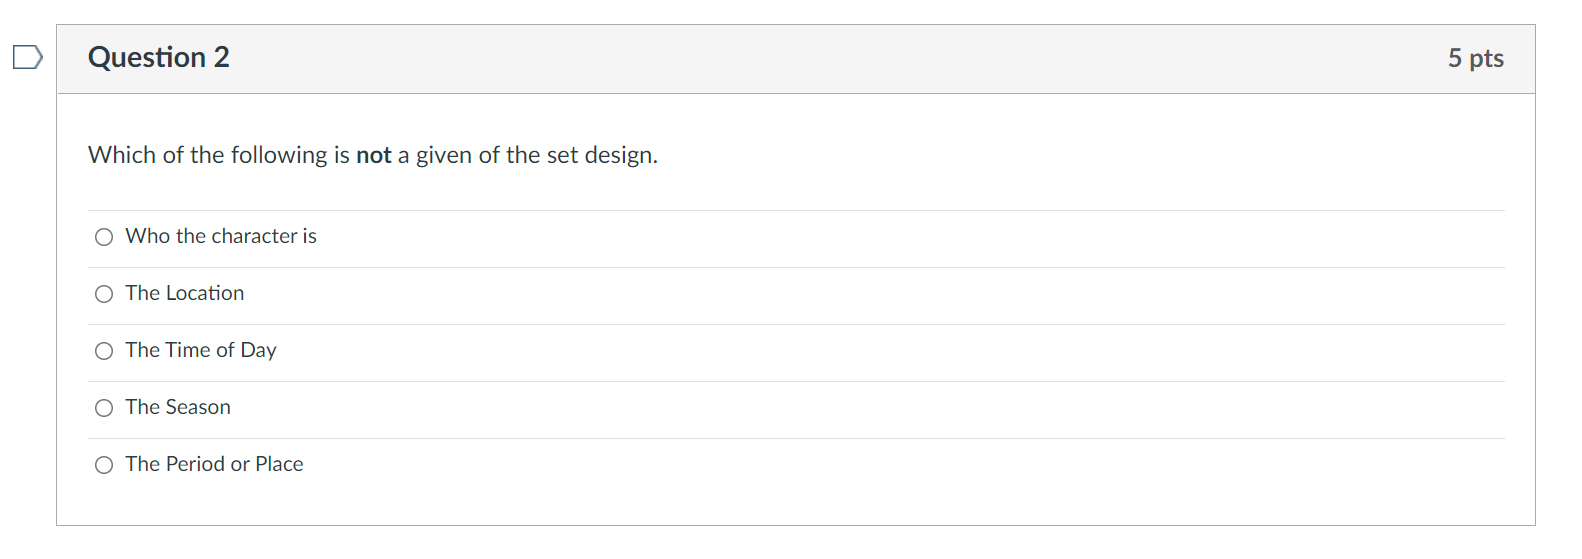
Task: Pick the 'The Season' radio button
Action: tap(104, 408)
